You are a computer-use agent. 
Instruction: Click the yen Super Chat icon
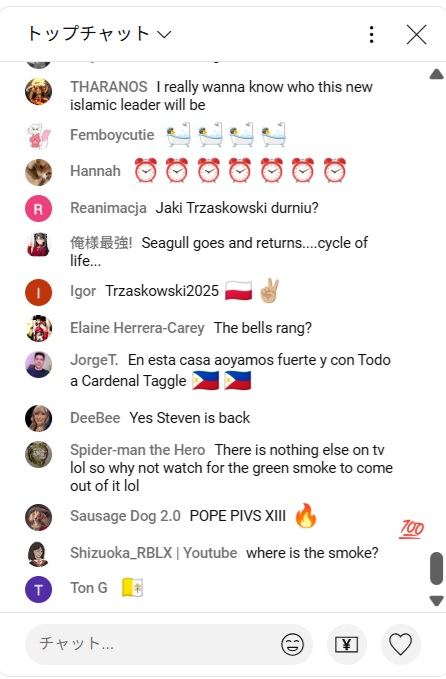(347, 644)
